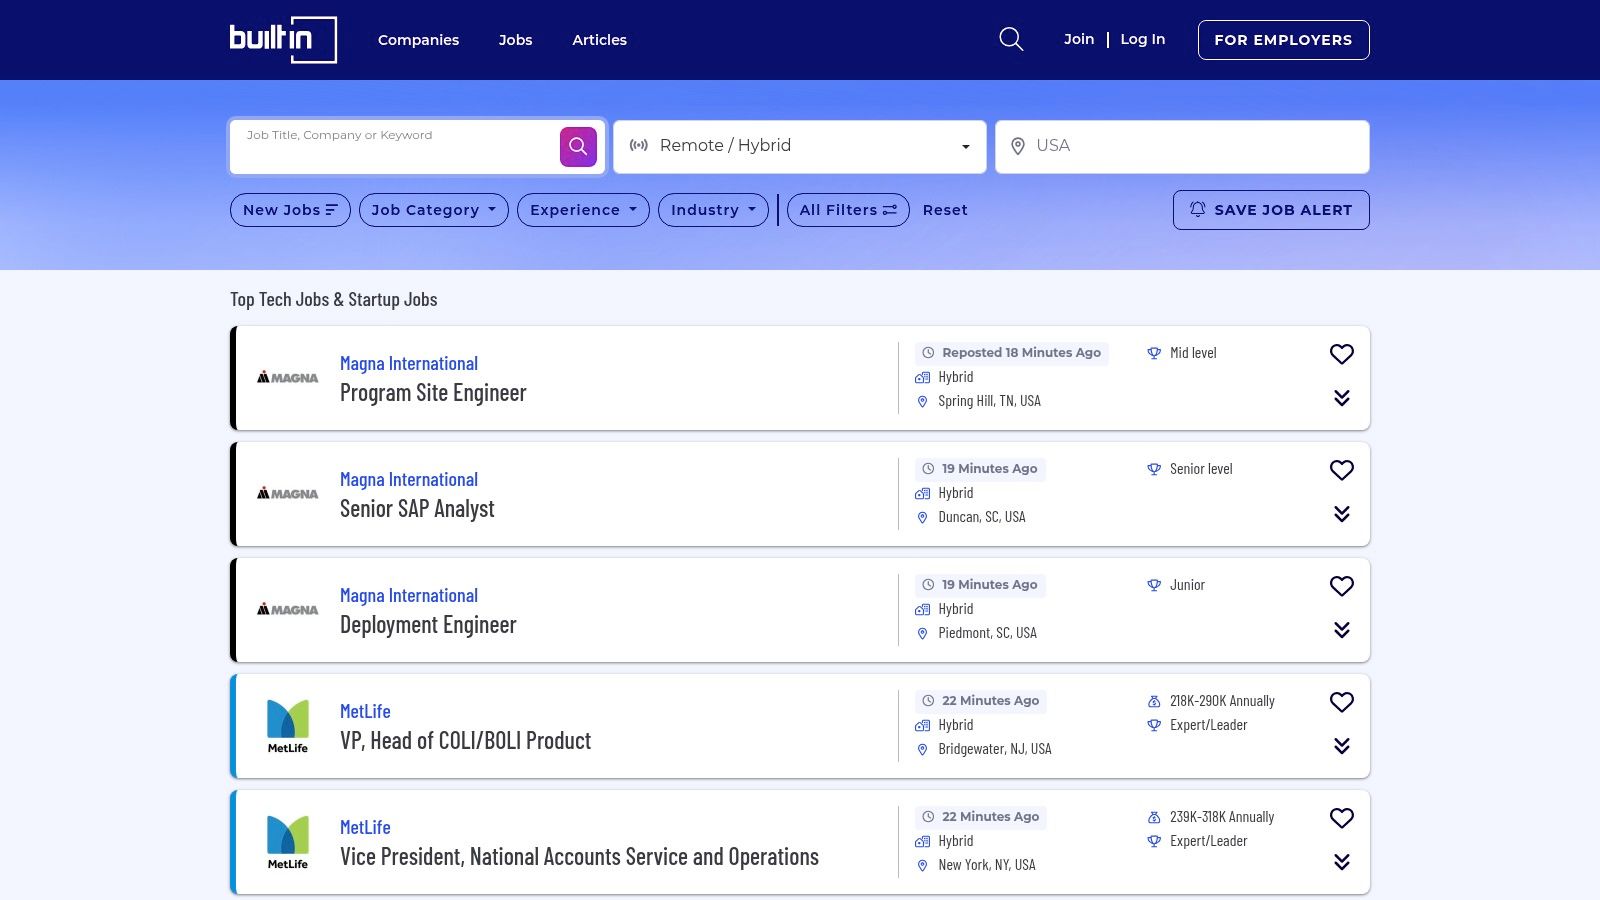Expand the Deployment Engineer job card

(x=1342, y=630)
